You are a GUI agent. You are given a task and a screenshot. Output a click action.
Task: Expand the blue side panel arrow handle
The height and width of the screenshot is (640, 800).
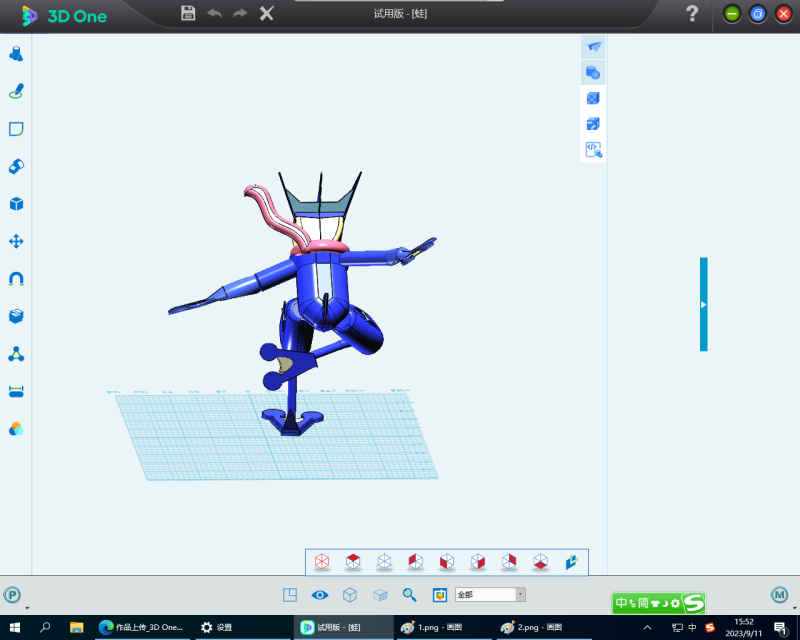tap(704, 304)
